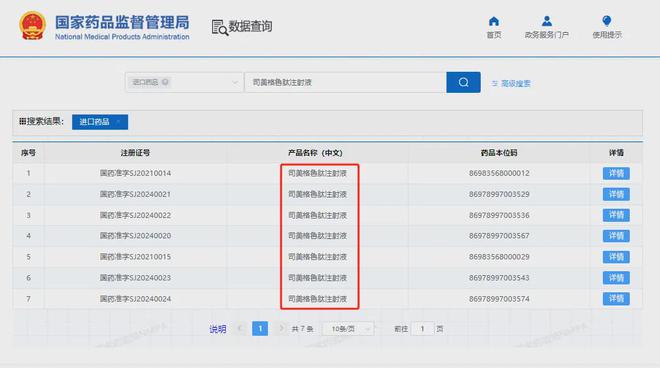Open the 10条/页 page size dropdown
This screenshot has height=368, width=660.
pos(348,328)
